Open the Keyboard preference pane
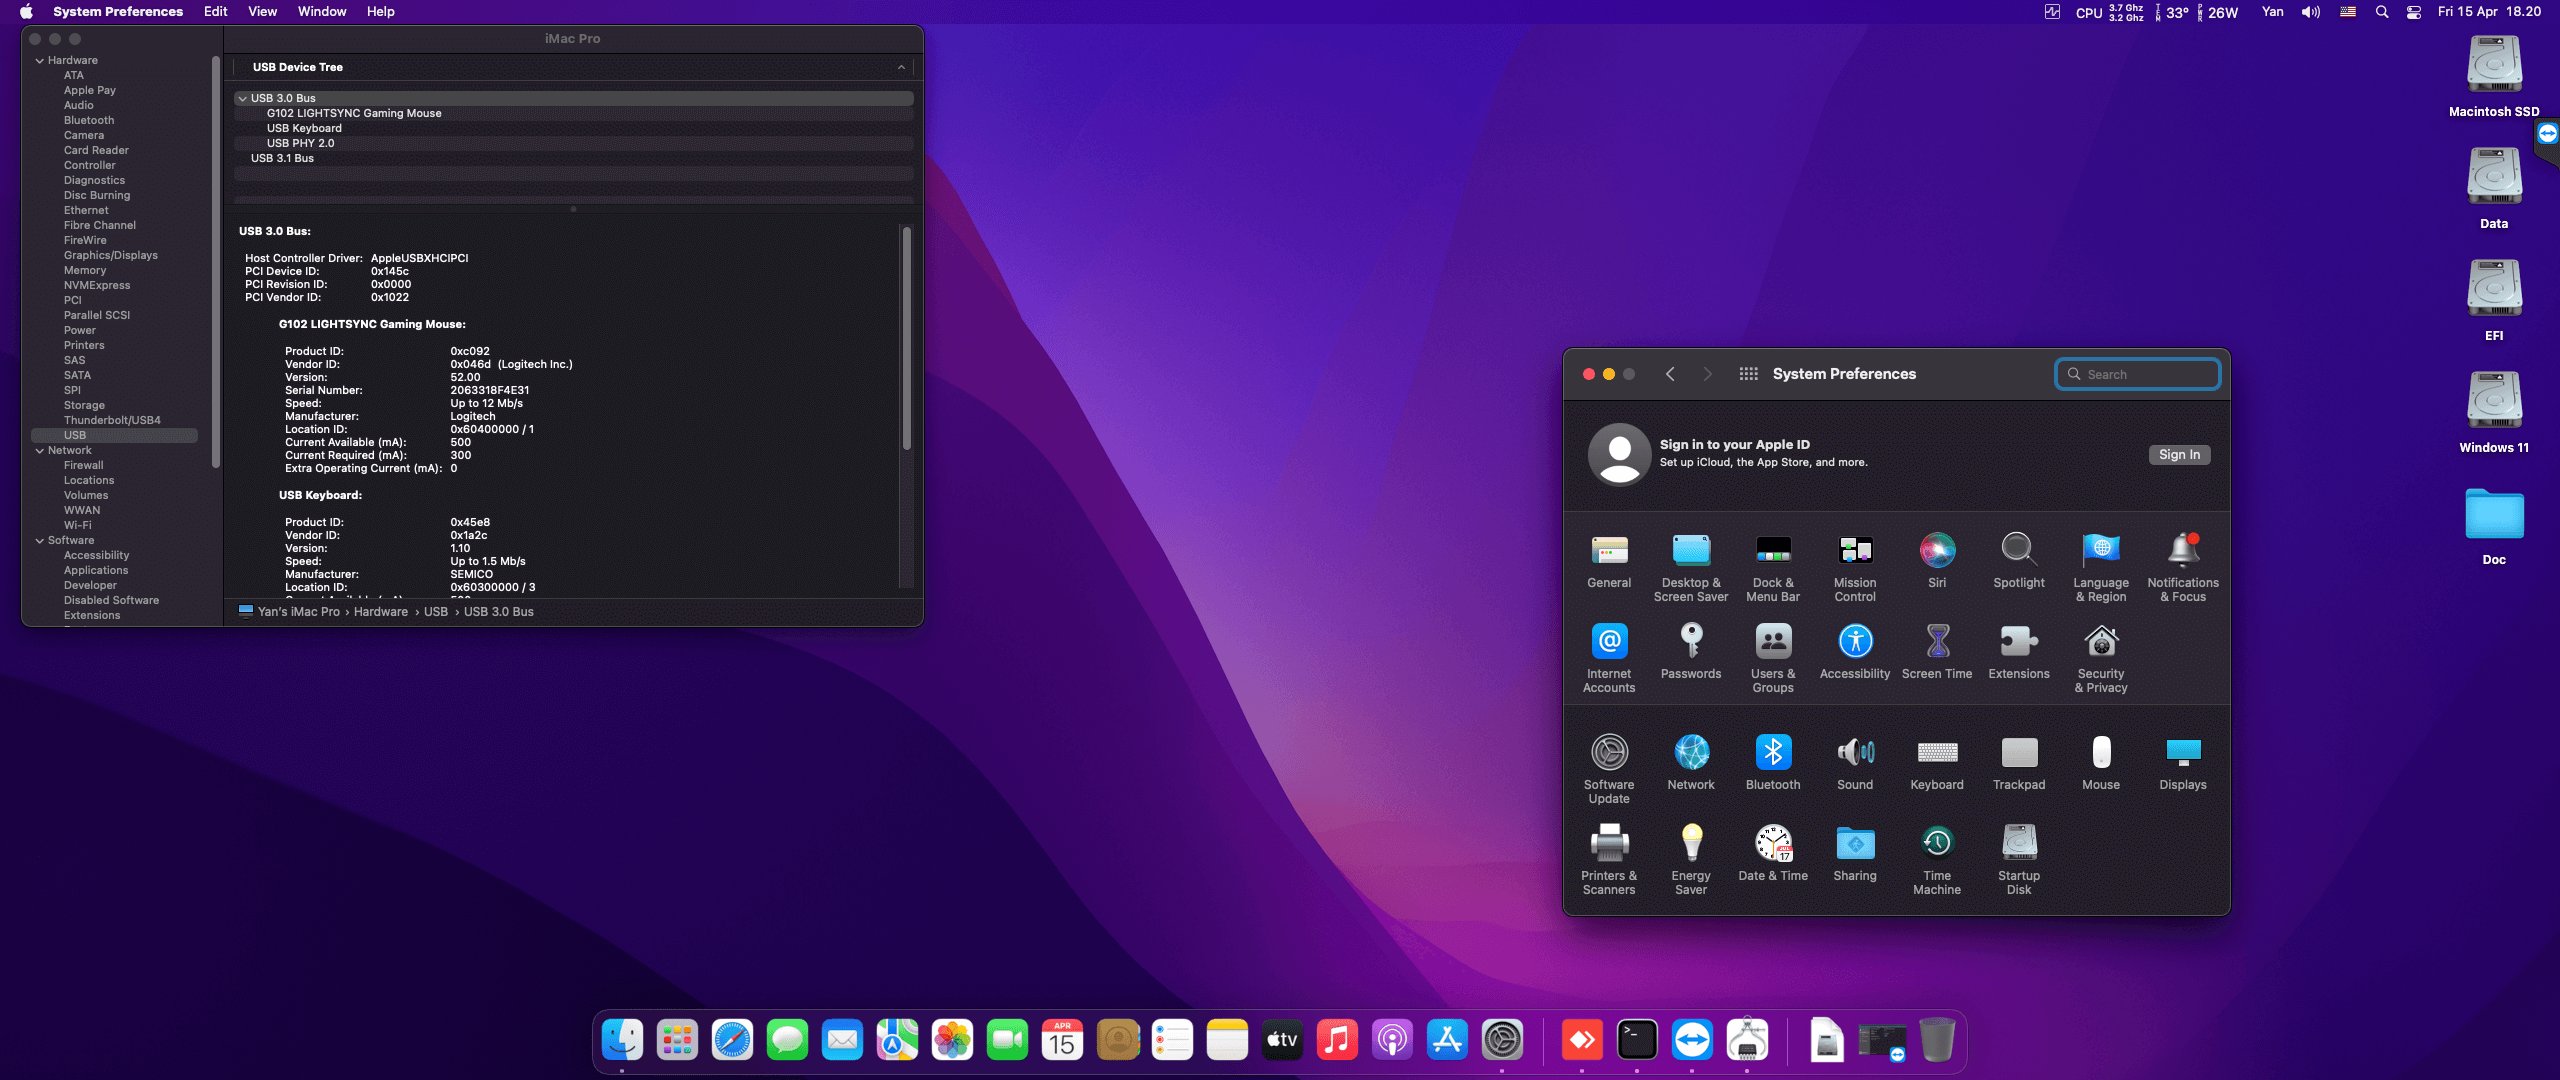2560x1080 pixels. [1937, 763]
